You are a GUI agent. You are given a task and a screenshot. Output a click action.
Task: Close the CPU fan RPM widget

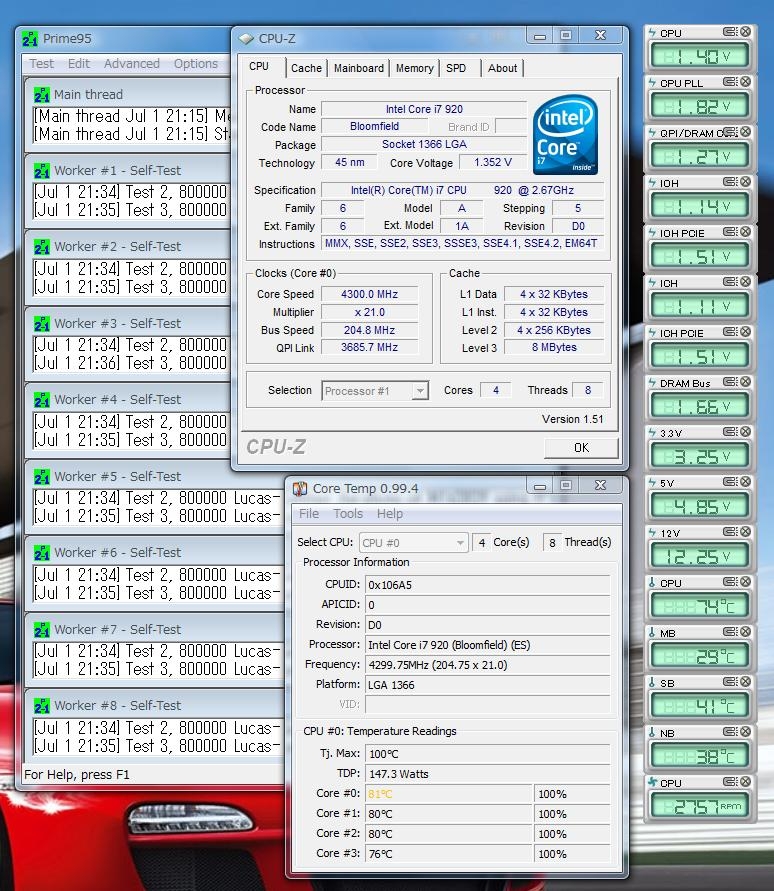point(745,783)
